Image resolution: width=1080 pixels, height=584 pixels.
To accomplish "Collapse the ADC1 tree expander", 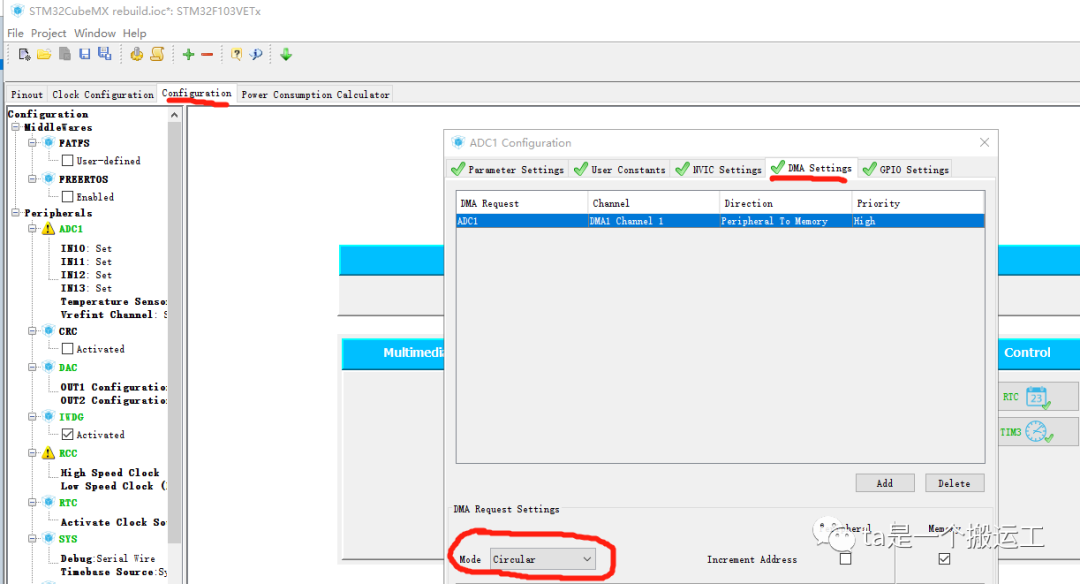I will [32, 229].
